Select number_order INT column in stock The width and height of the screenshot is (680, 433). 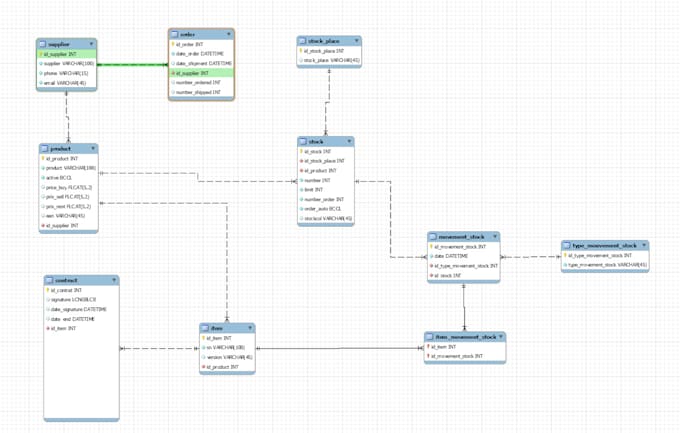pyautogui.click(x=326, y=199)
